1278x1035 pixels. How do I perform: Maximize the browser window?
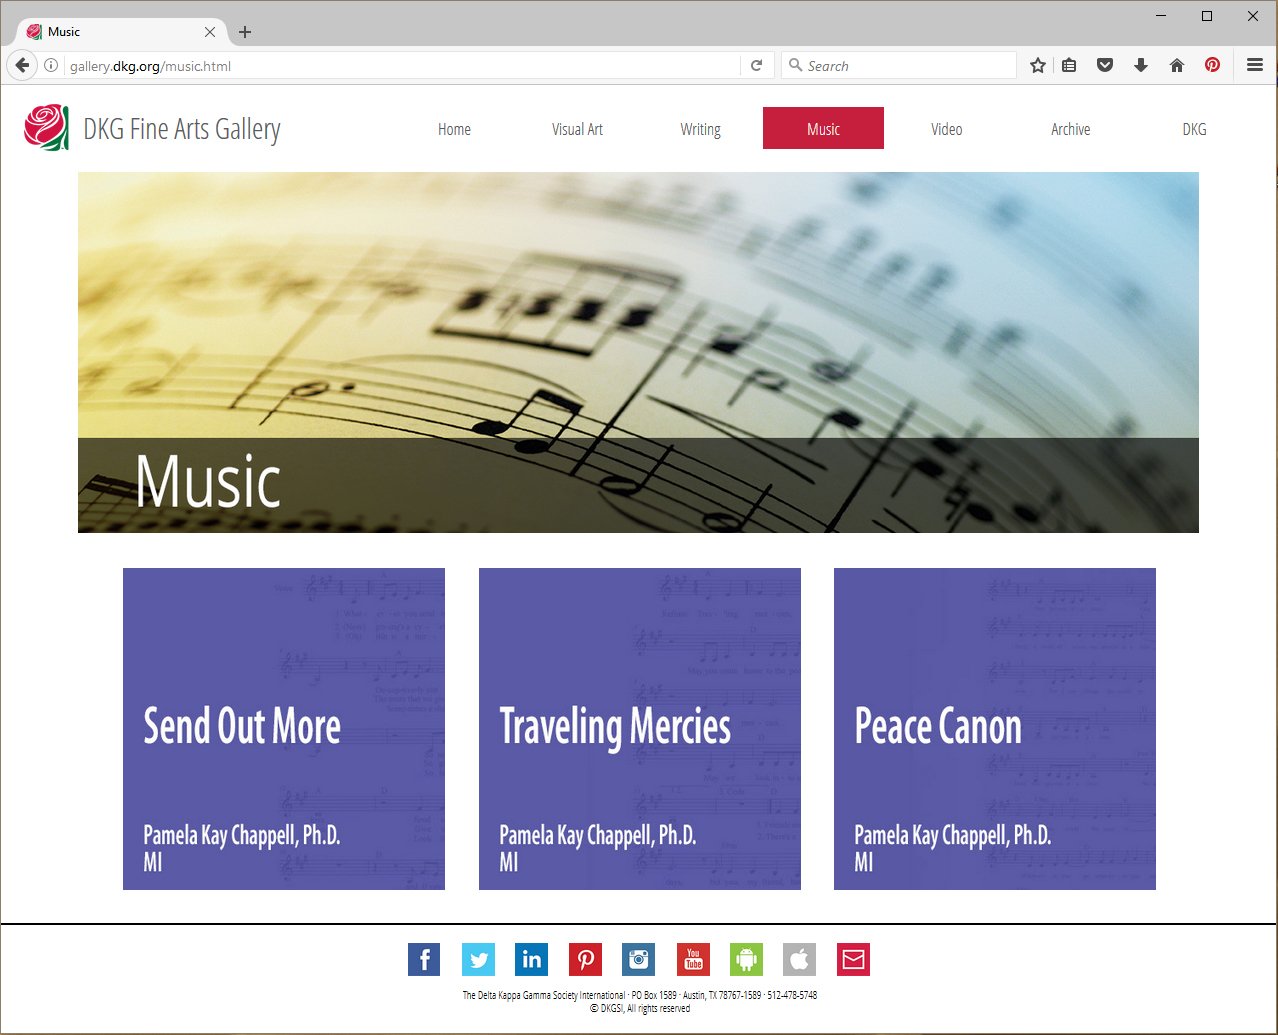pyautogui.click(x=1207, y=16)
